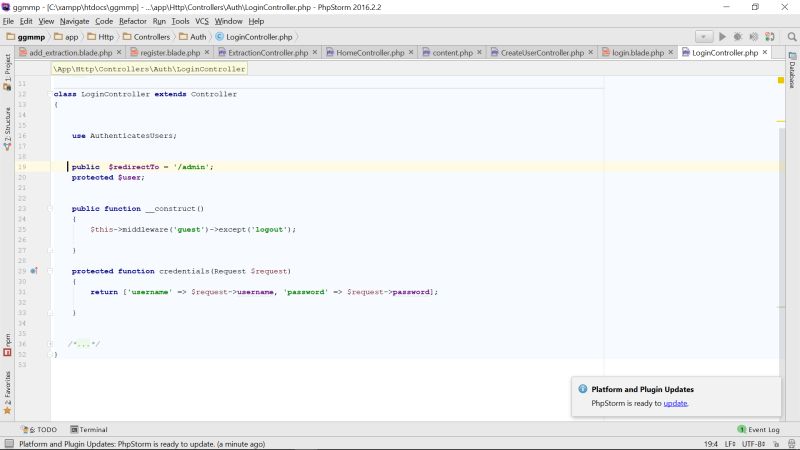The height and width of the screenshot is (450, 800).
Task: Open run configuration dropdown
Action: 704,37
